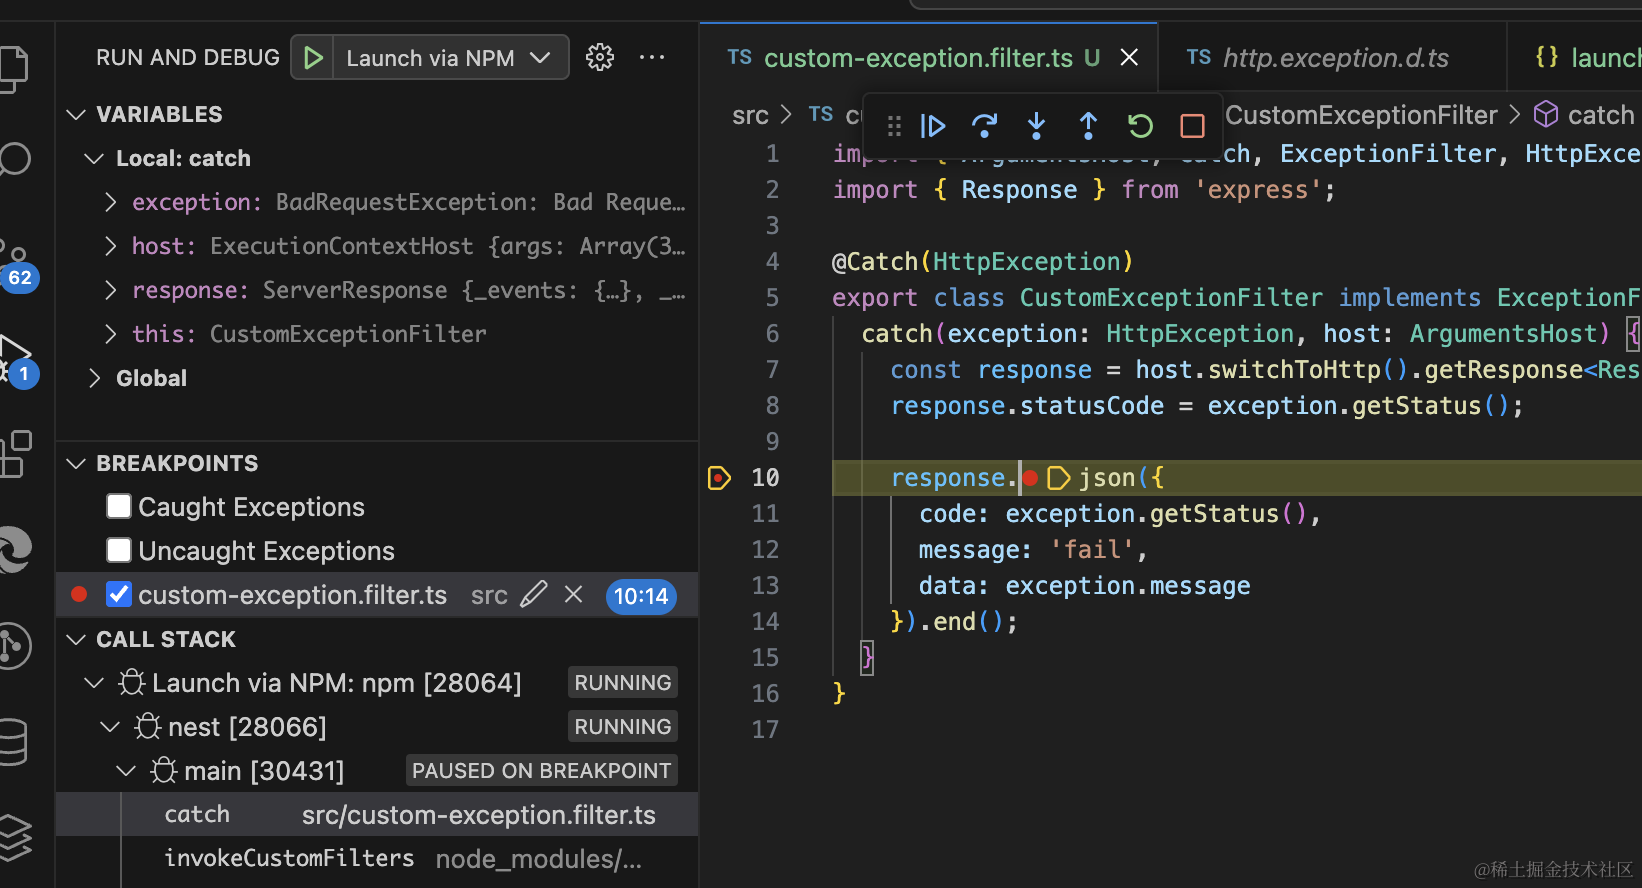Switch to the http.exception.d.ts tab
1642x888 pixels.
[x=1335, y=58]
